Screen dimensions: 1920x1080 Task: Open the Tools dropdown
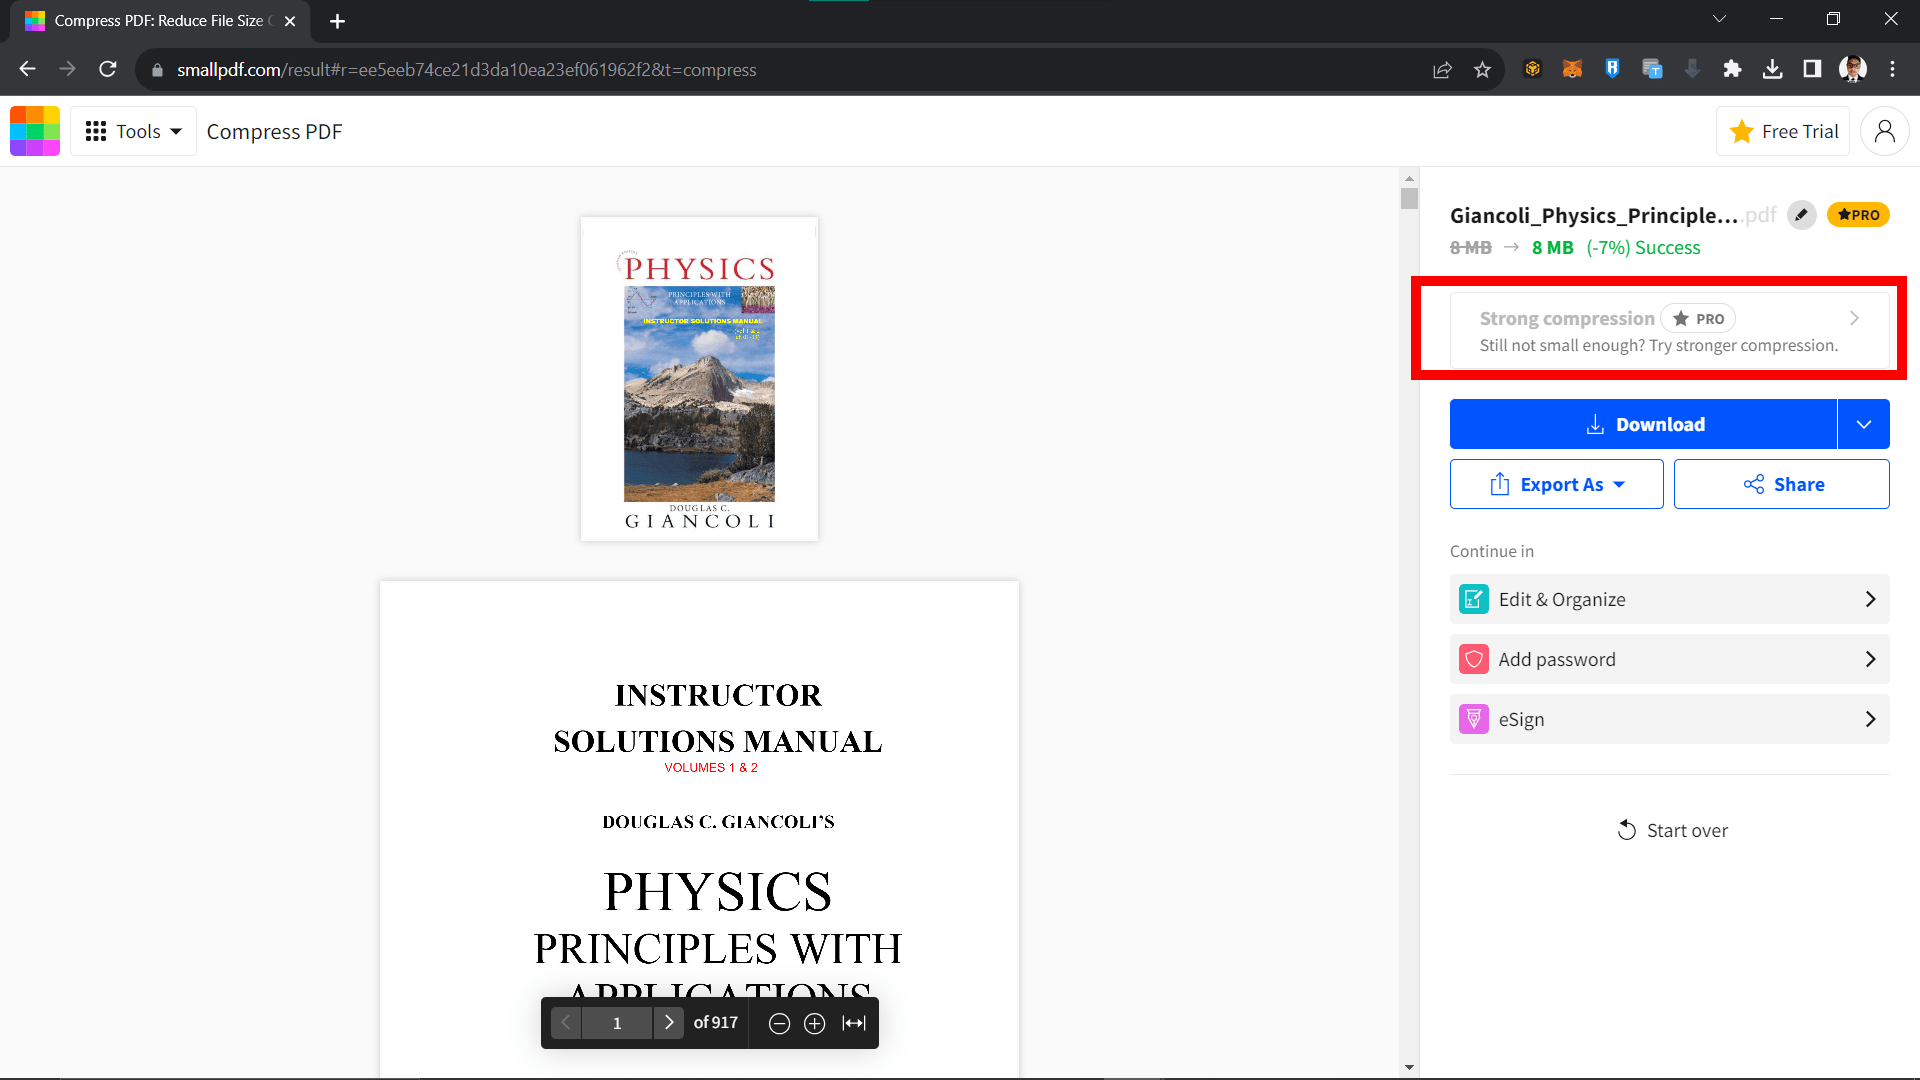tap(133, 131)
